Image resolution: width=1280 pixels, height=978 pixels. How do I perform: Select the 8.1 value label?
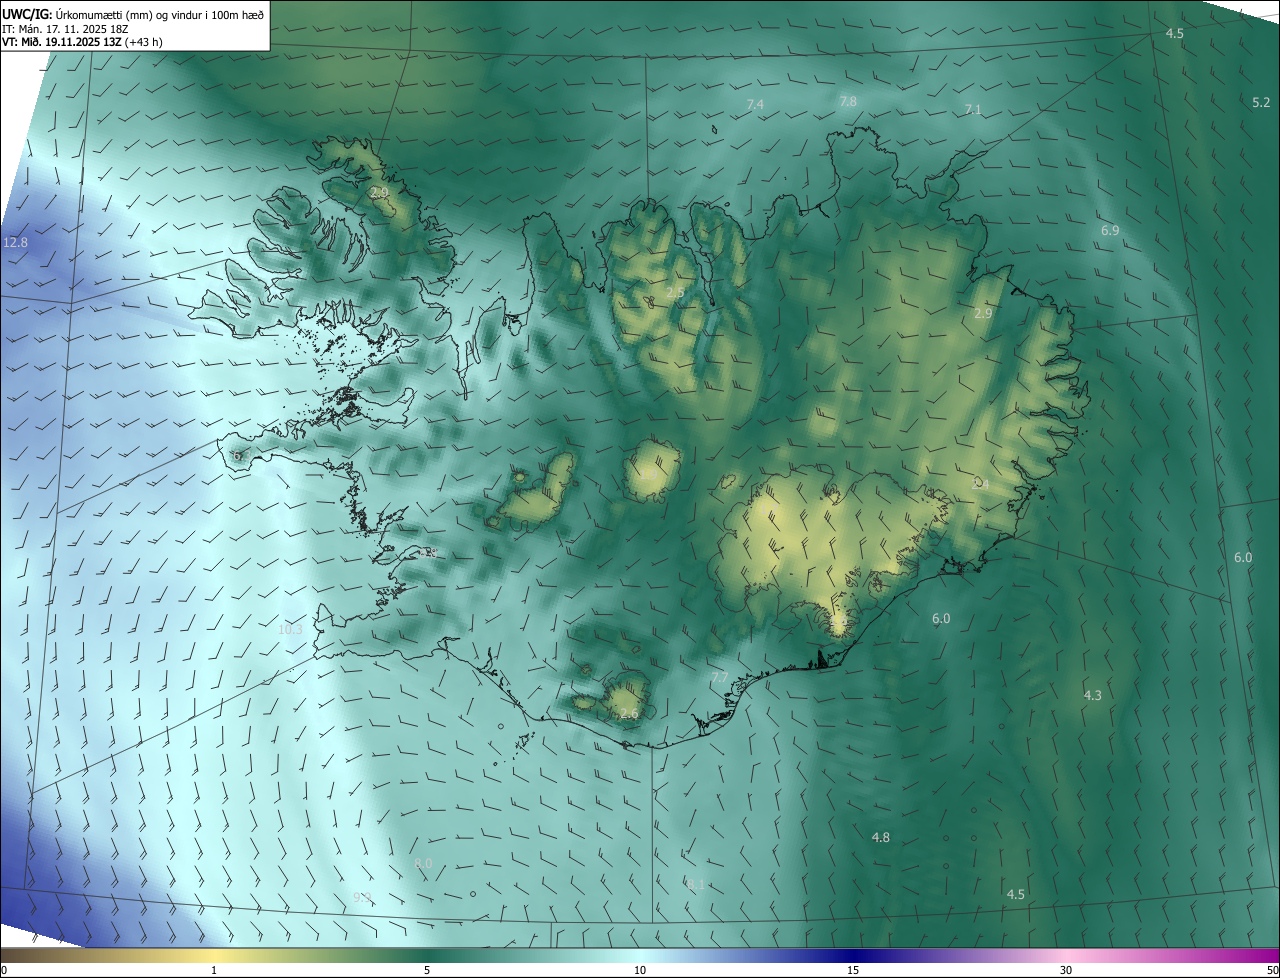[x=696, y=884]
